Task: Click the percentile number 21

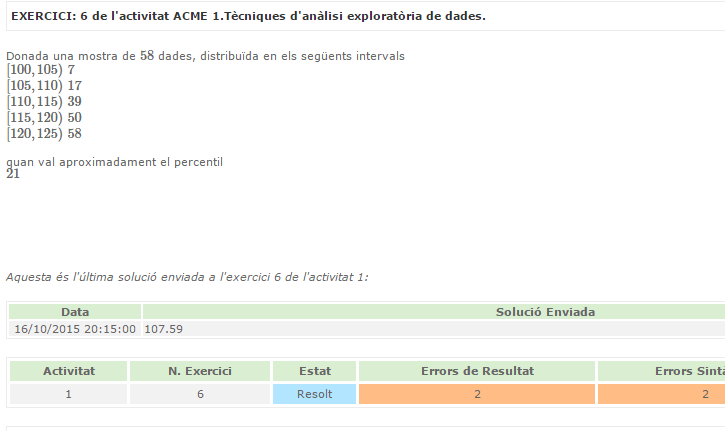Action: [13, 174]
